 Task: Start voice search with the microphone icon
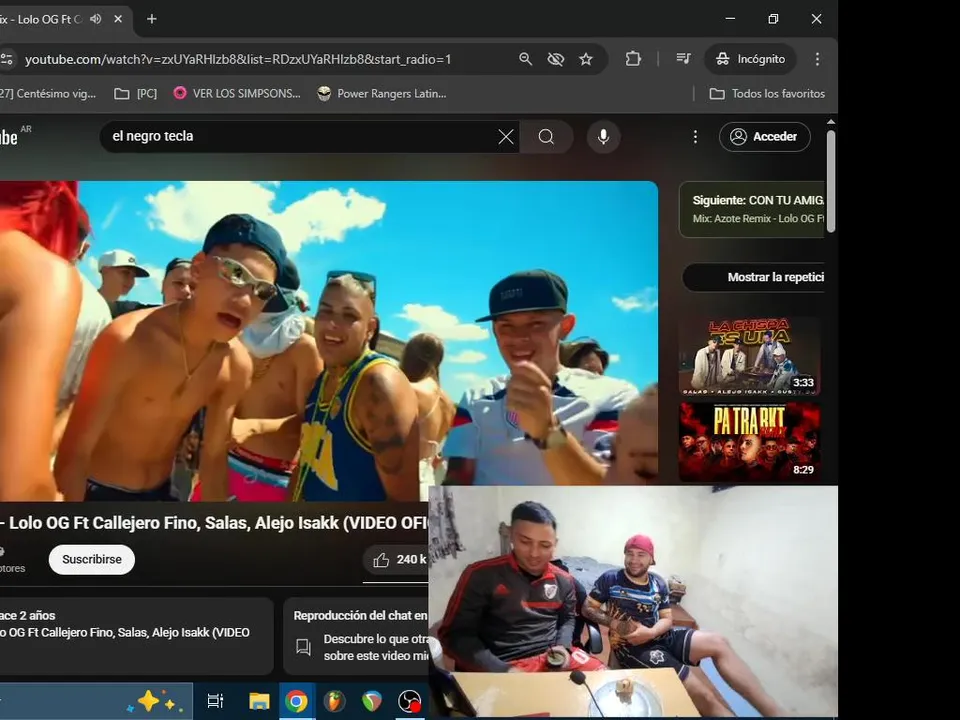click(x=603, y=137)
